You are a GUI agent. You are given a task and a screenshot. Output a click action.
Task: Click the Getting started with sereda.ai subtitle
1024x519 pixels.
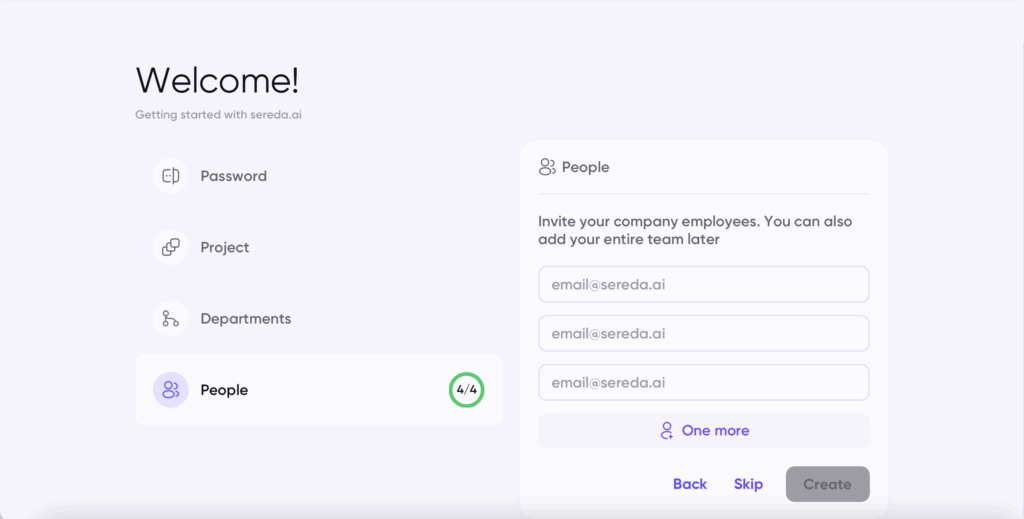pyautogui.click(x=218, y=115)
